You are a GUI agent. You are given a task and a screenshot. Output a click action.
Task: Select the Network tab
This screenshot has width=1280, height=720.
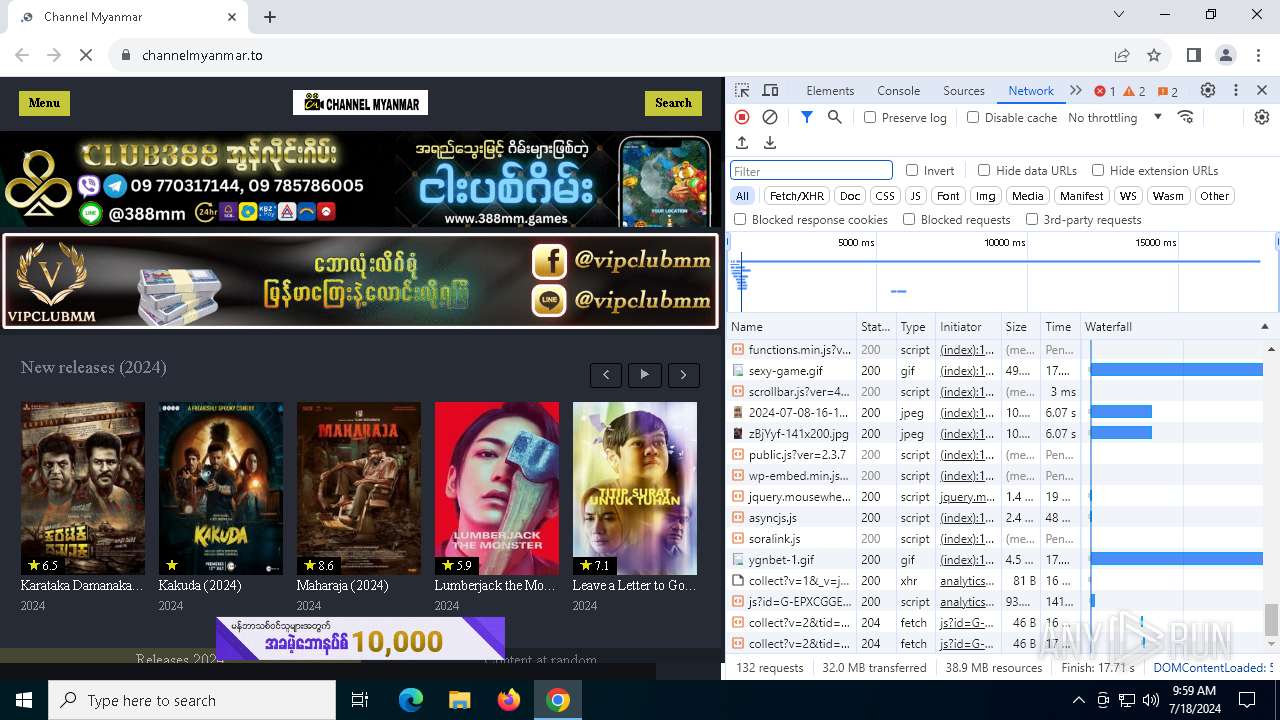pyautogui.click(x=1031, y=90)
